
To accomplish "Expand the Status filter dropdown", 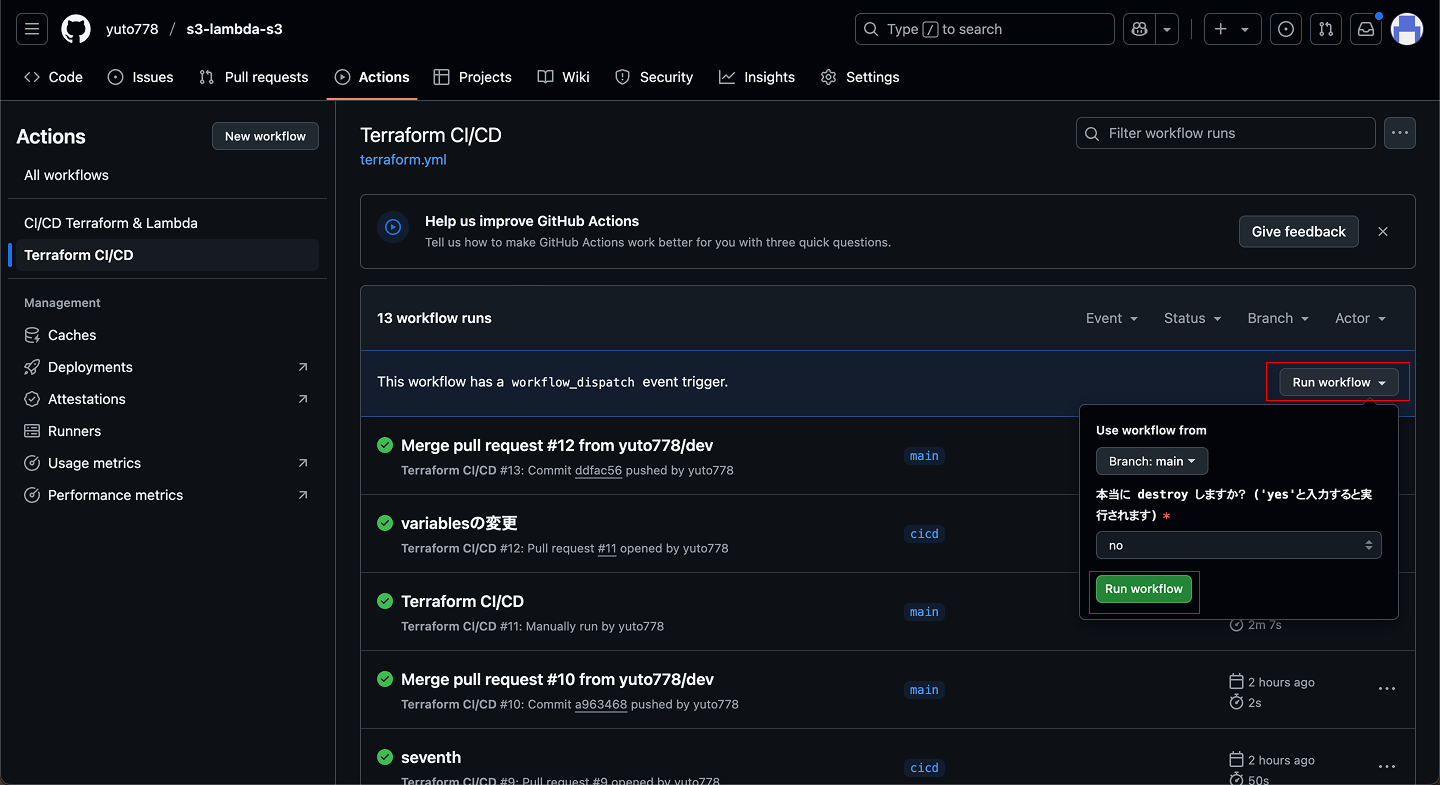I will point(1193,318).
